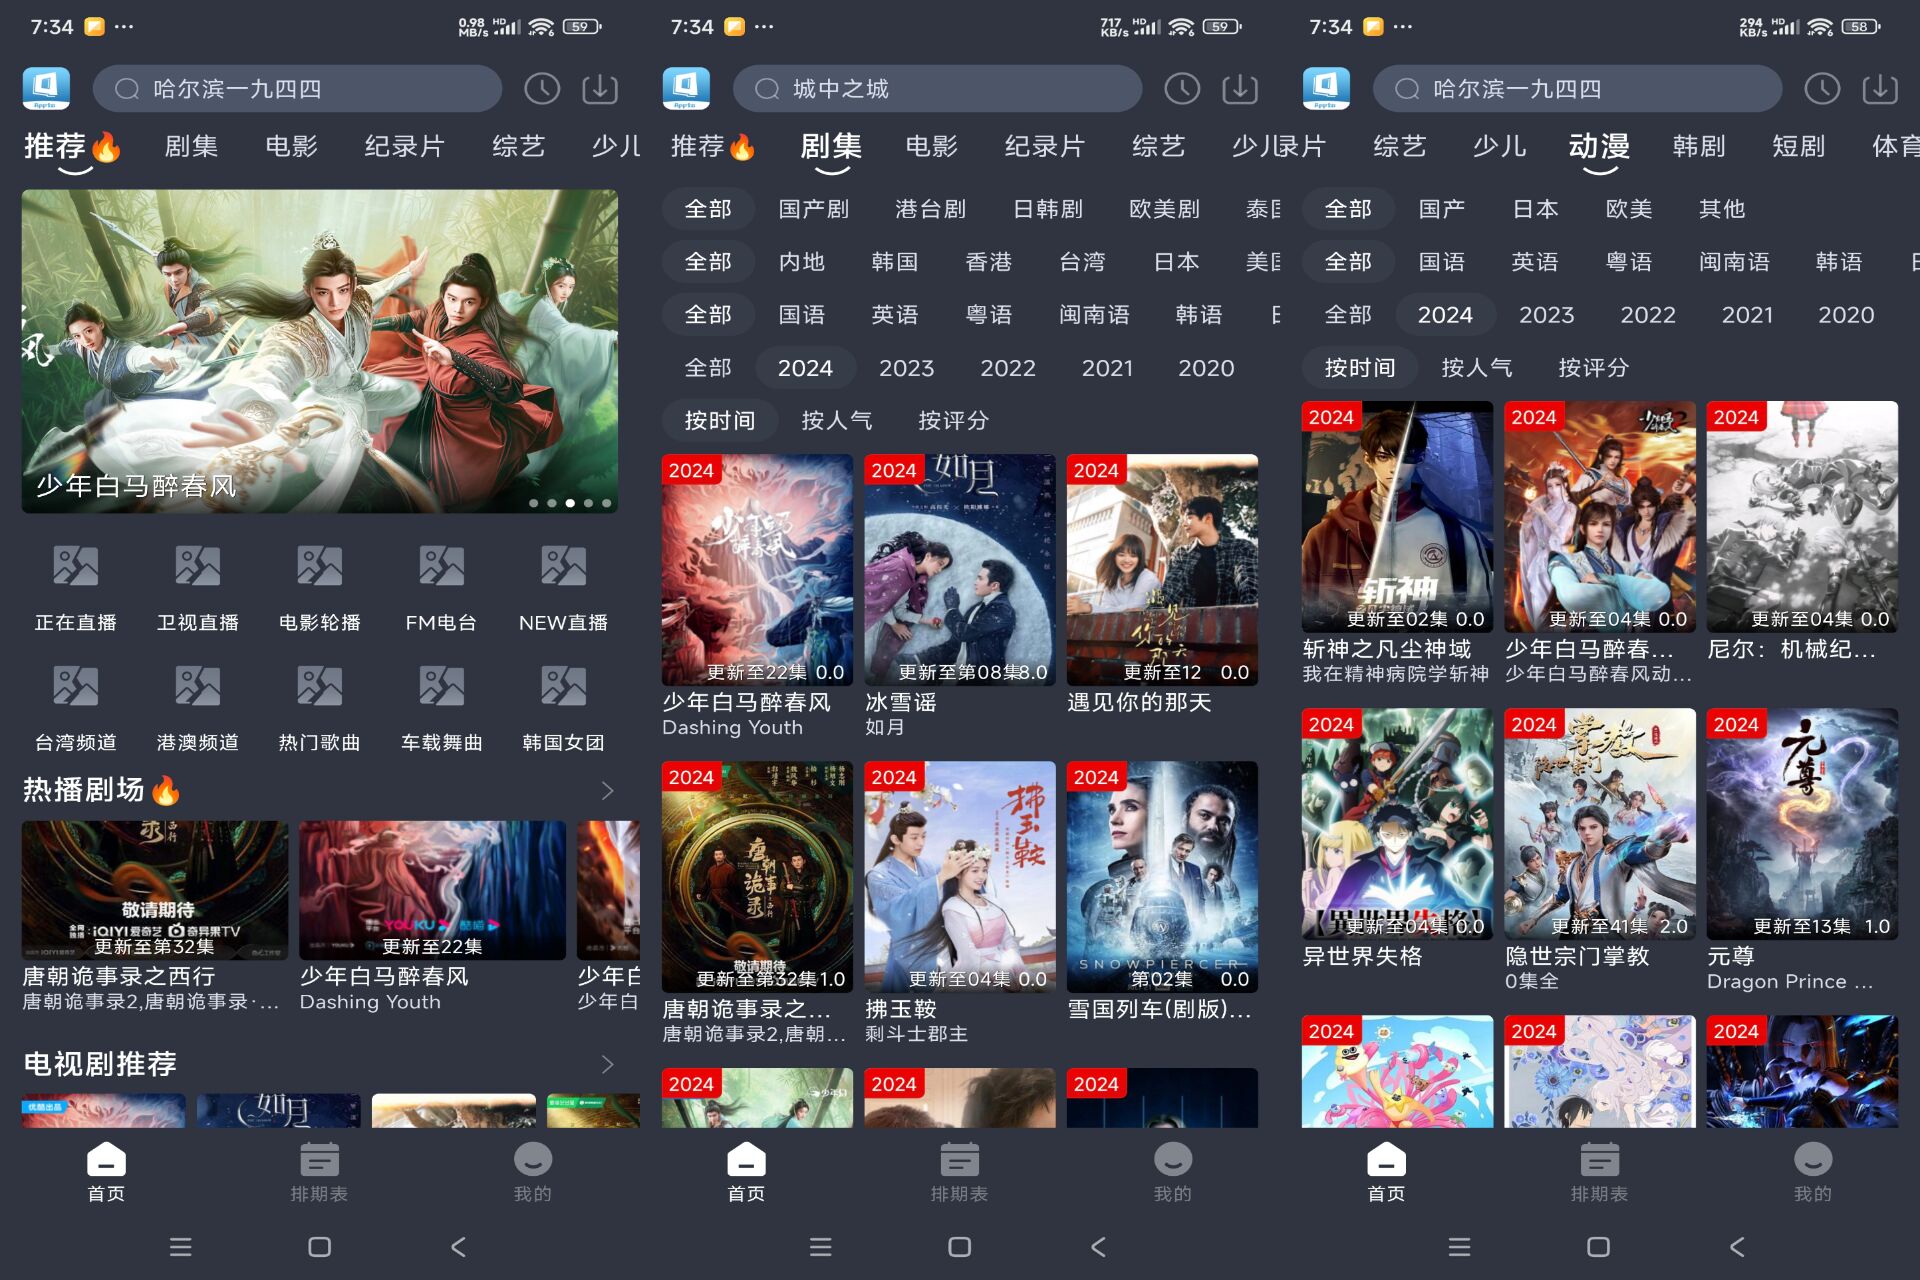Image resolution: width=1920 pixels, height=1280 pixels.
Task: Open downloads icon in middle panel
Action: pyautogui.click(x=1240, y=89)
